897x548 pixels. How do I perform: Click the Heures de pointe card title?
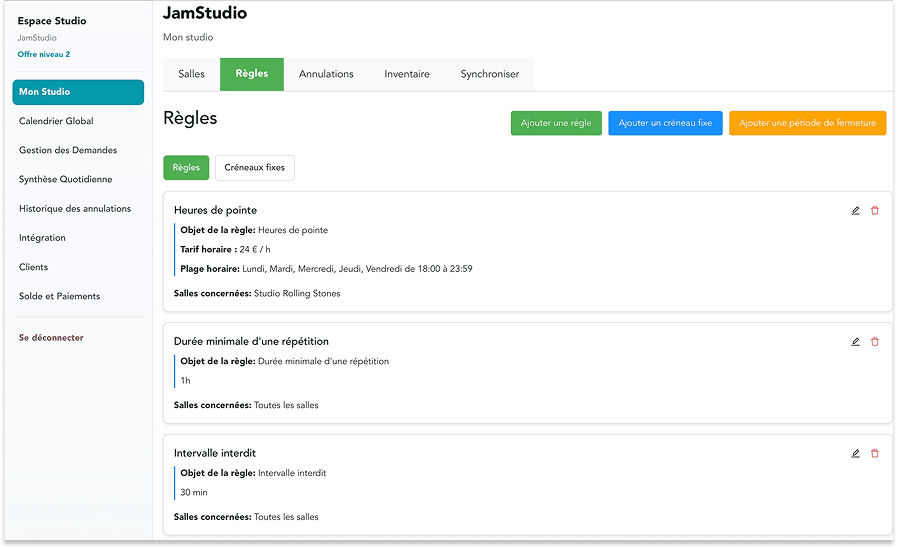pos(215,210)
